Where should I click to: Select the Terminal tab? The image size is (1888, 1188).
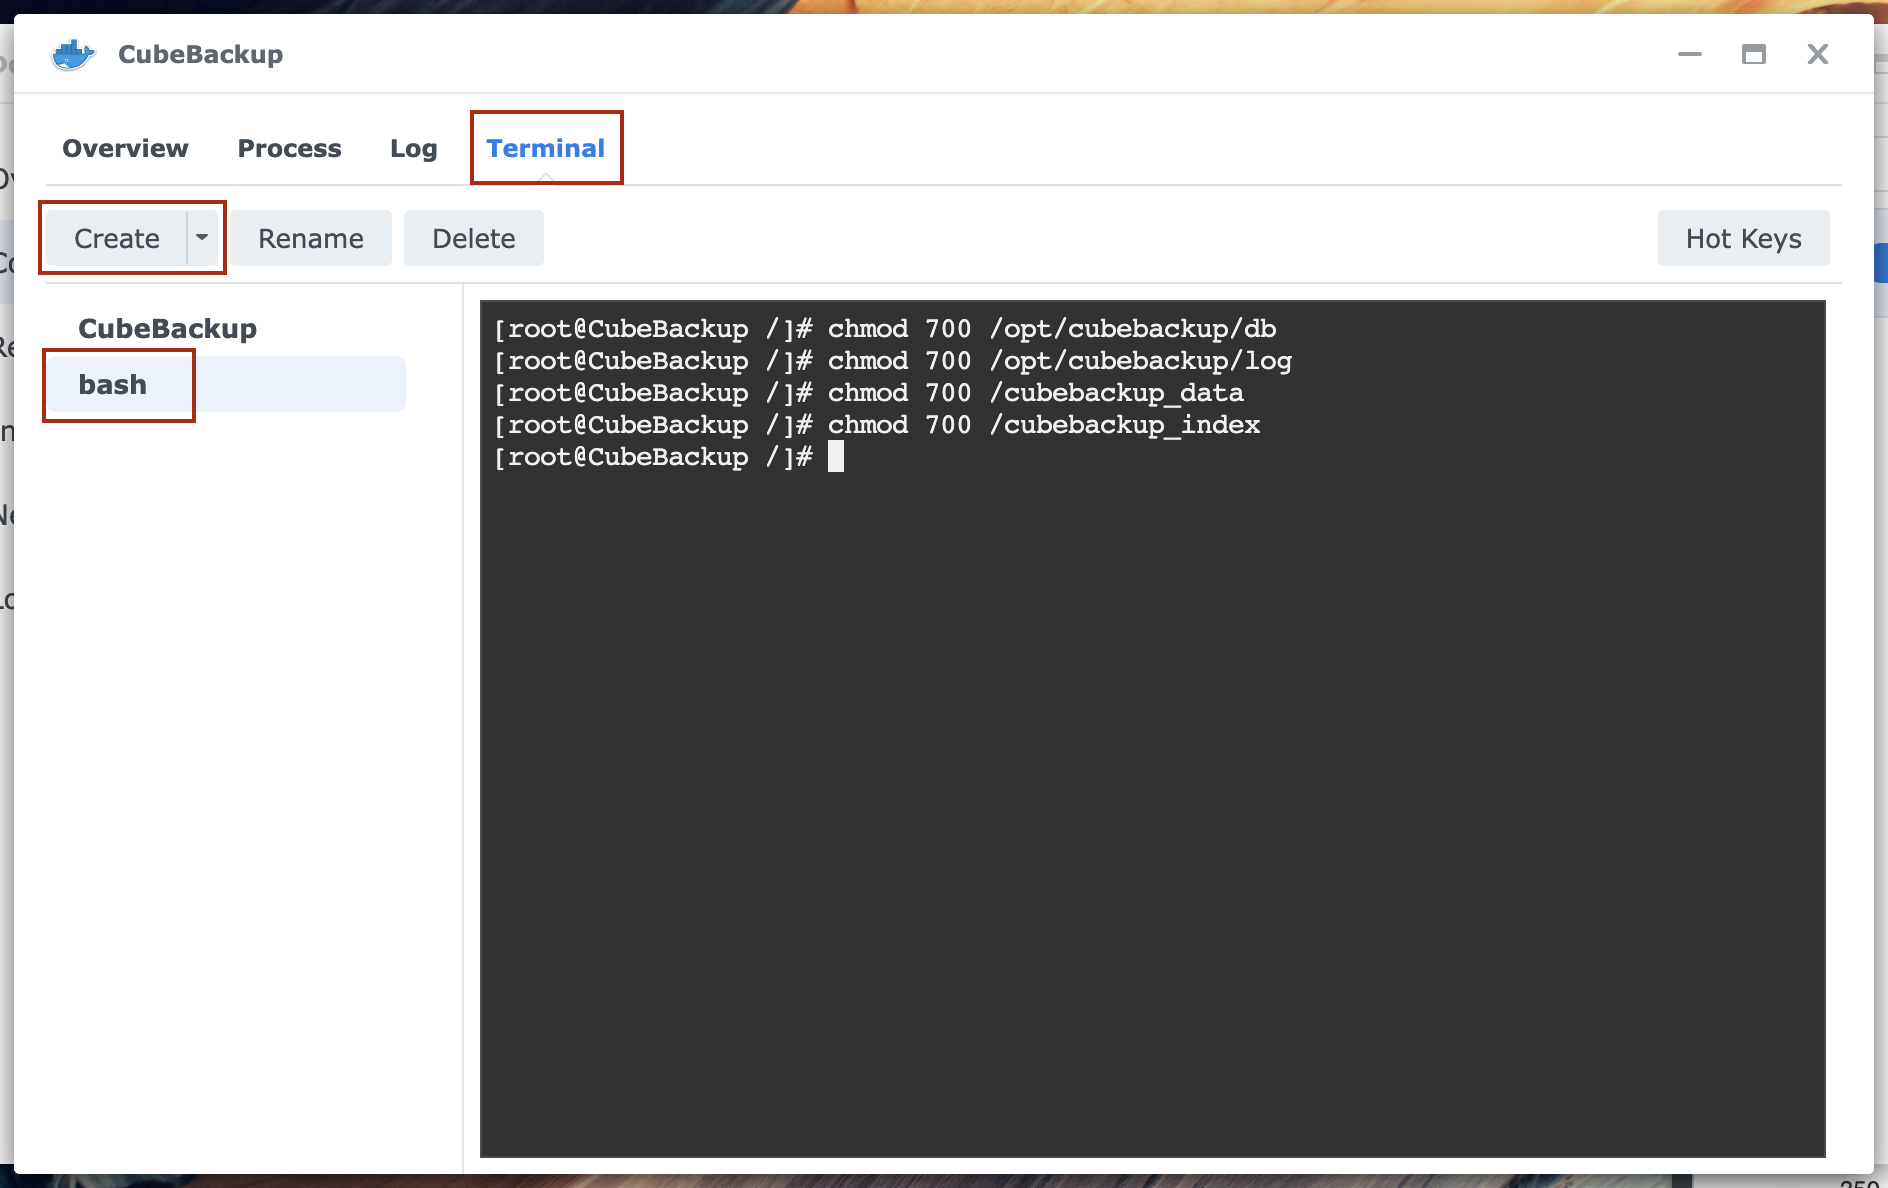coord(546,148)
